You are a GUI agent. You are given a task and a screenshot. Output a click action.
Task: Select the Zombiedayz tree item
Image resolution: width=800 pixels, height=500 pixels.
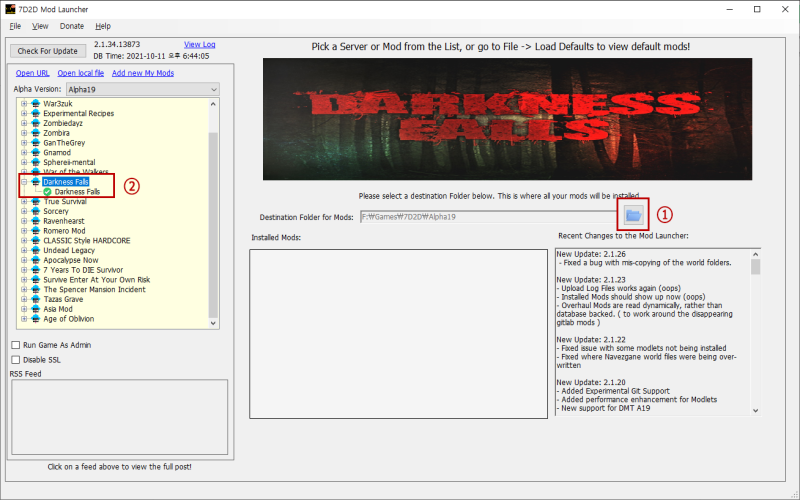pos(63,123)
